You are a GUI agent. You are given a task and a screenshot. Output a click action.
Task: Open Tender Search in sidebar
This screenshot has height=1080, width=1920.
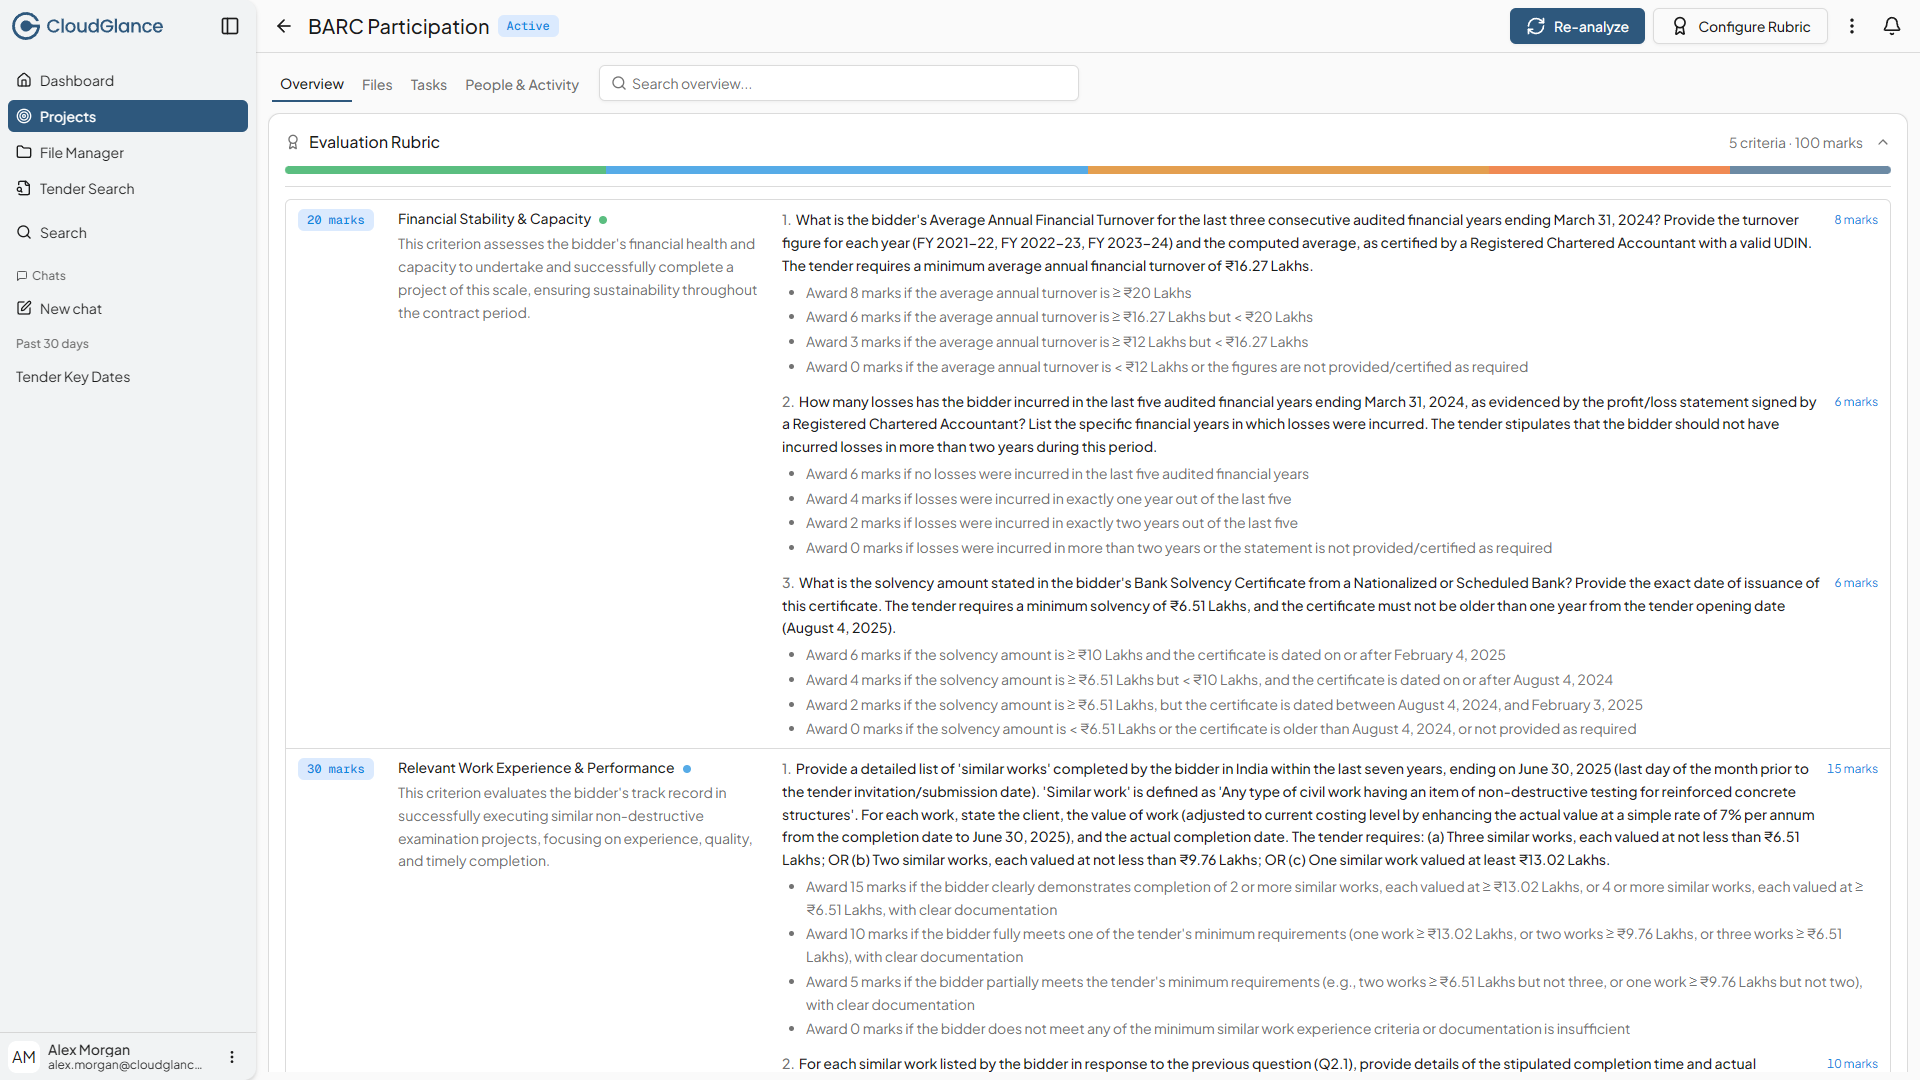pyautogui.click(x=86, y=189)
